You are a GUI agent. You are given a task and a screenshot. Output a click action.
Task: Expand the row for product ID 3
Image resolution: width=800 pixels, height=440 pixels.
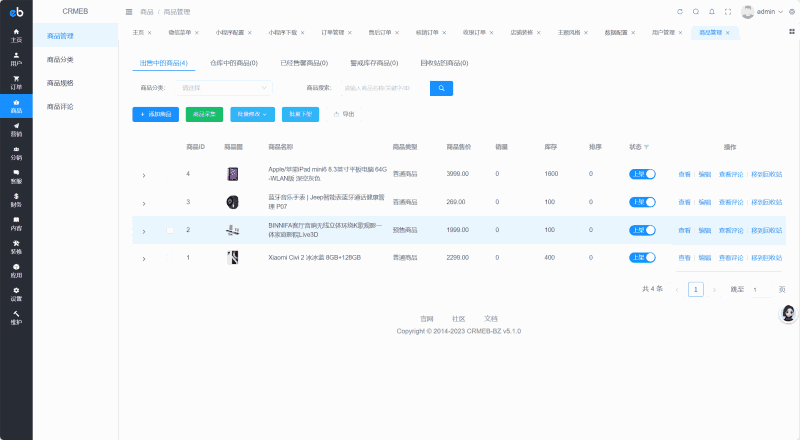pyautogui.click(x=144, y=203)
